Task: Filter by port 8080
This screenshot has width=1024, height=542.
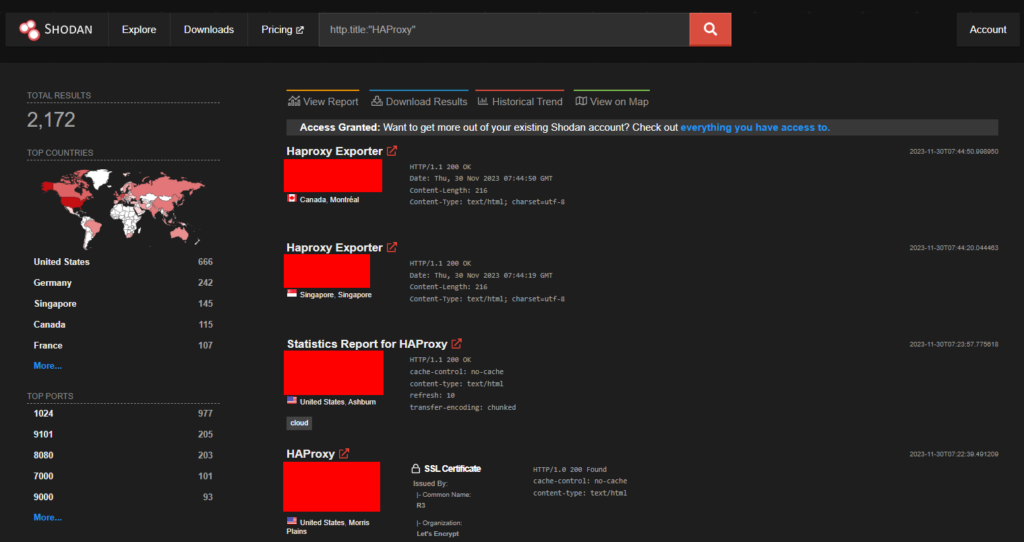Action: 43,455
